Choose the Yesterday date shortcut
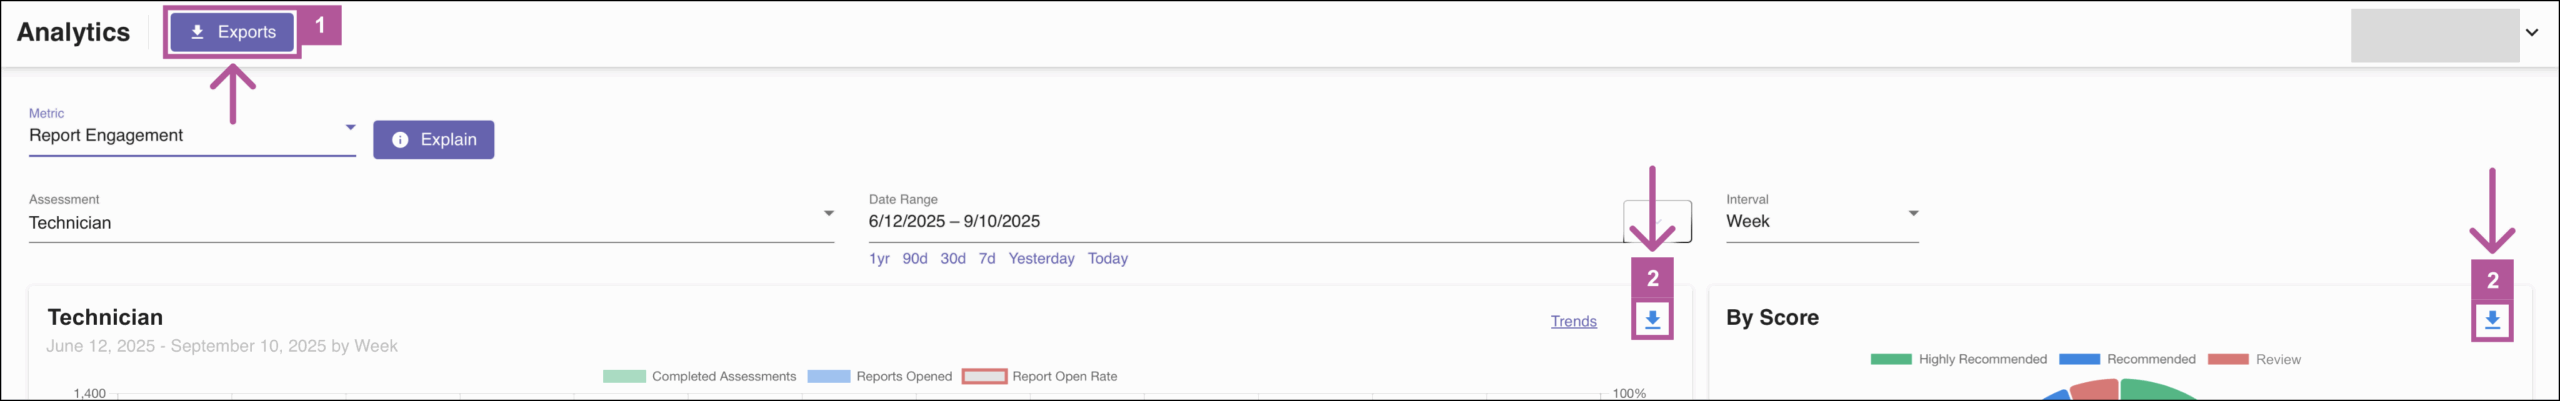The image size is (2560, 401). pos(1041,258)
